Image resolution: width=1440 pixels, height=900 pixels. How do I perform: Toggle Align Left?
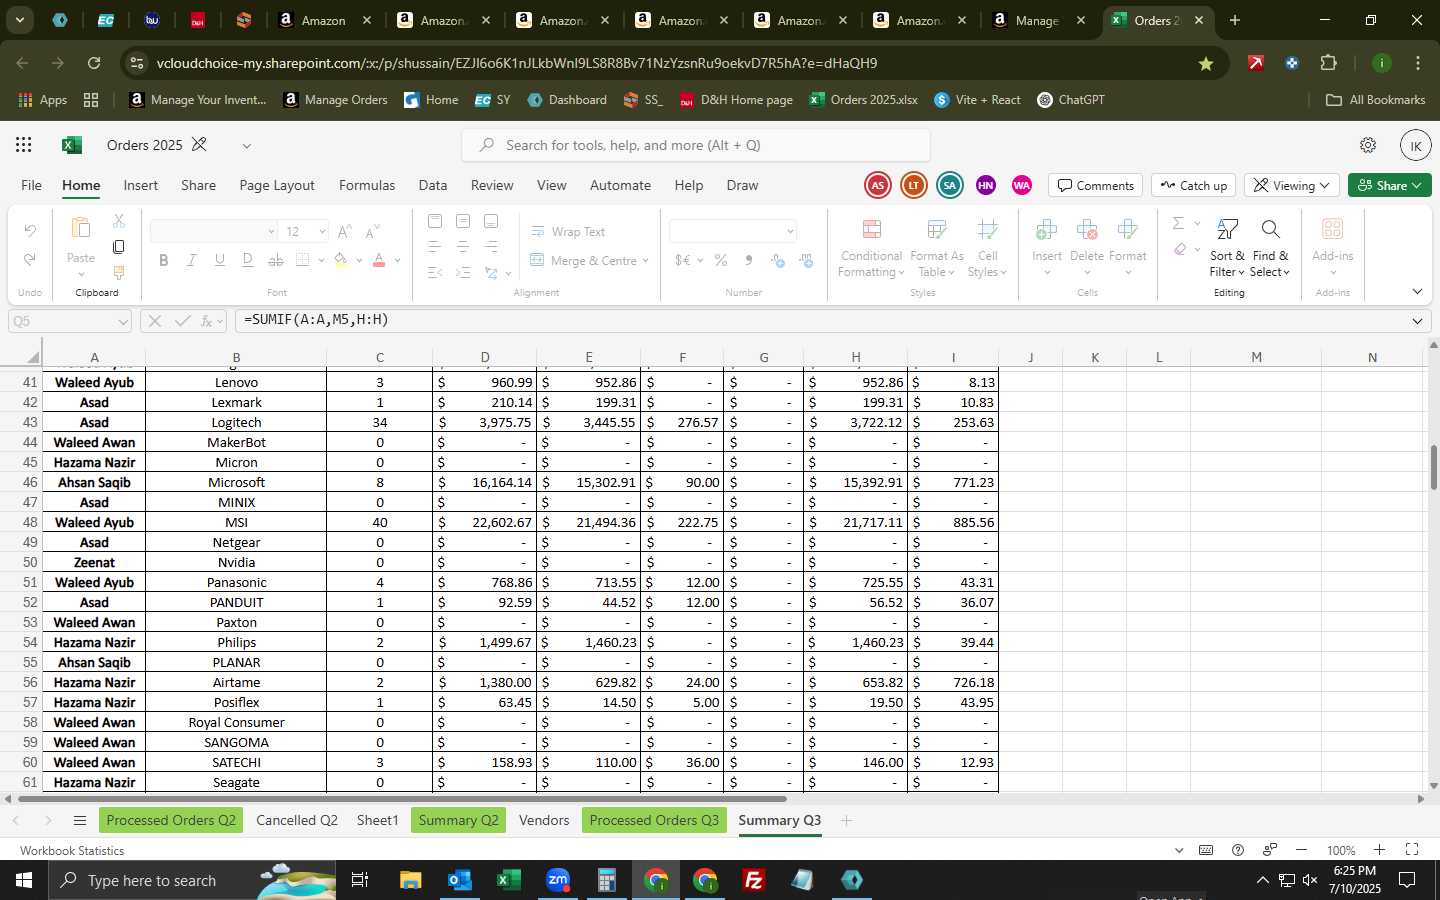tap(434, 246)
